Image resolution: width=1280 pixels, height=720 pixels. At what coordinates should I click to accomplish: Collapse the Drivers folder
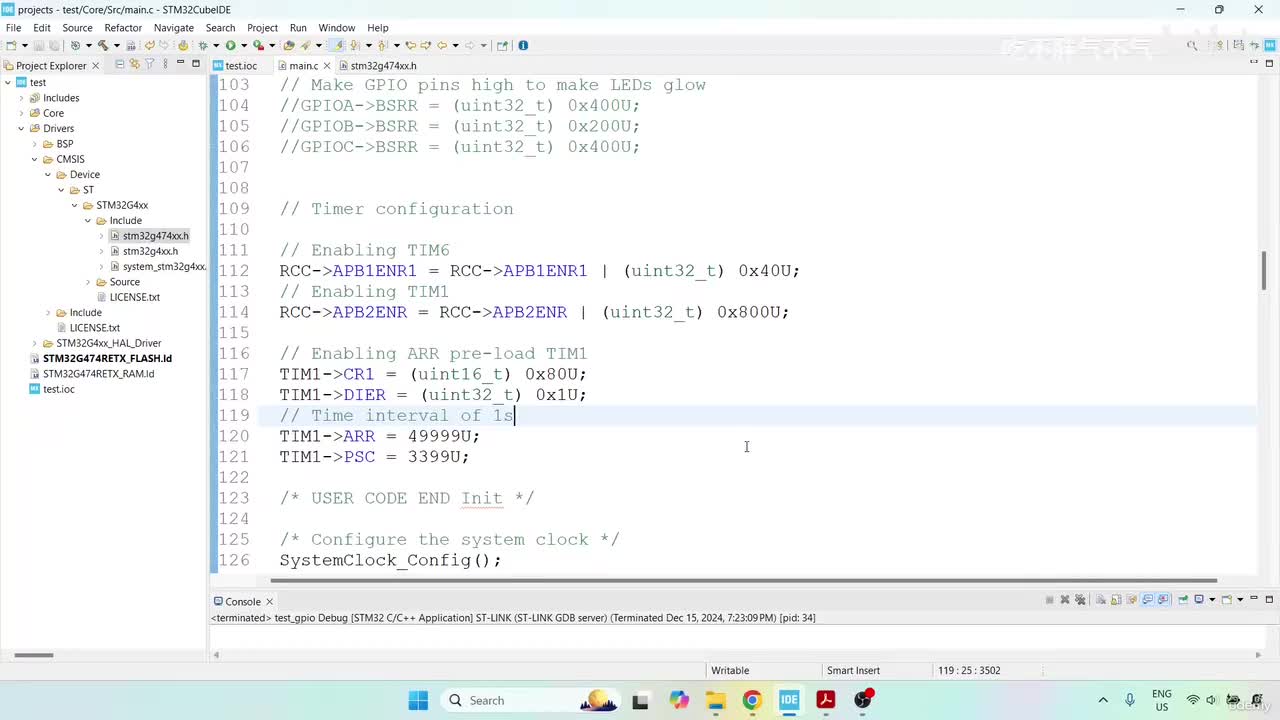(x=21, y=128)
